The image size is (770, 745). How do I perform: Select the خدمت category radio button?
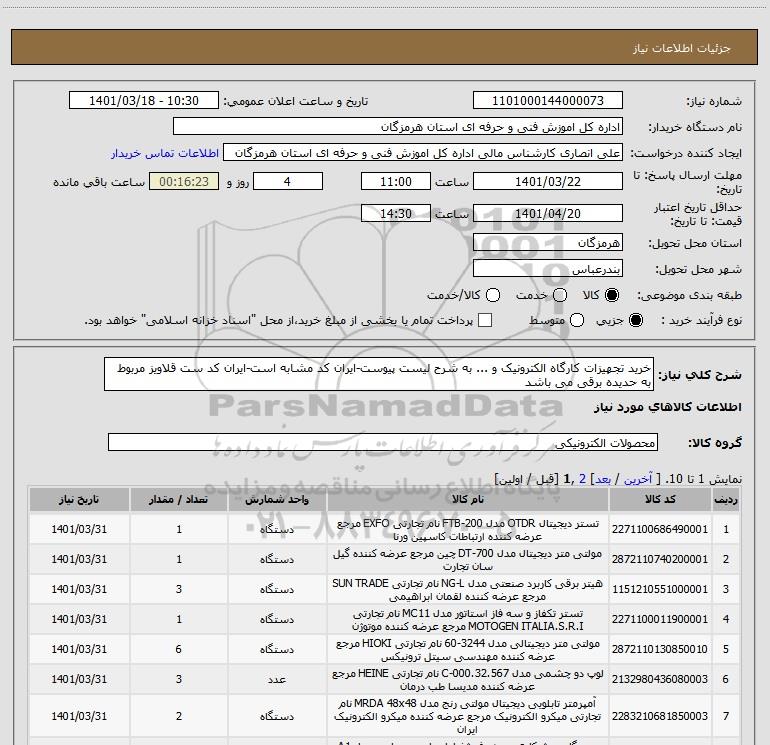(560, 295)
